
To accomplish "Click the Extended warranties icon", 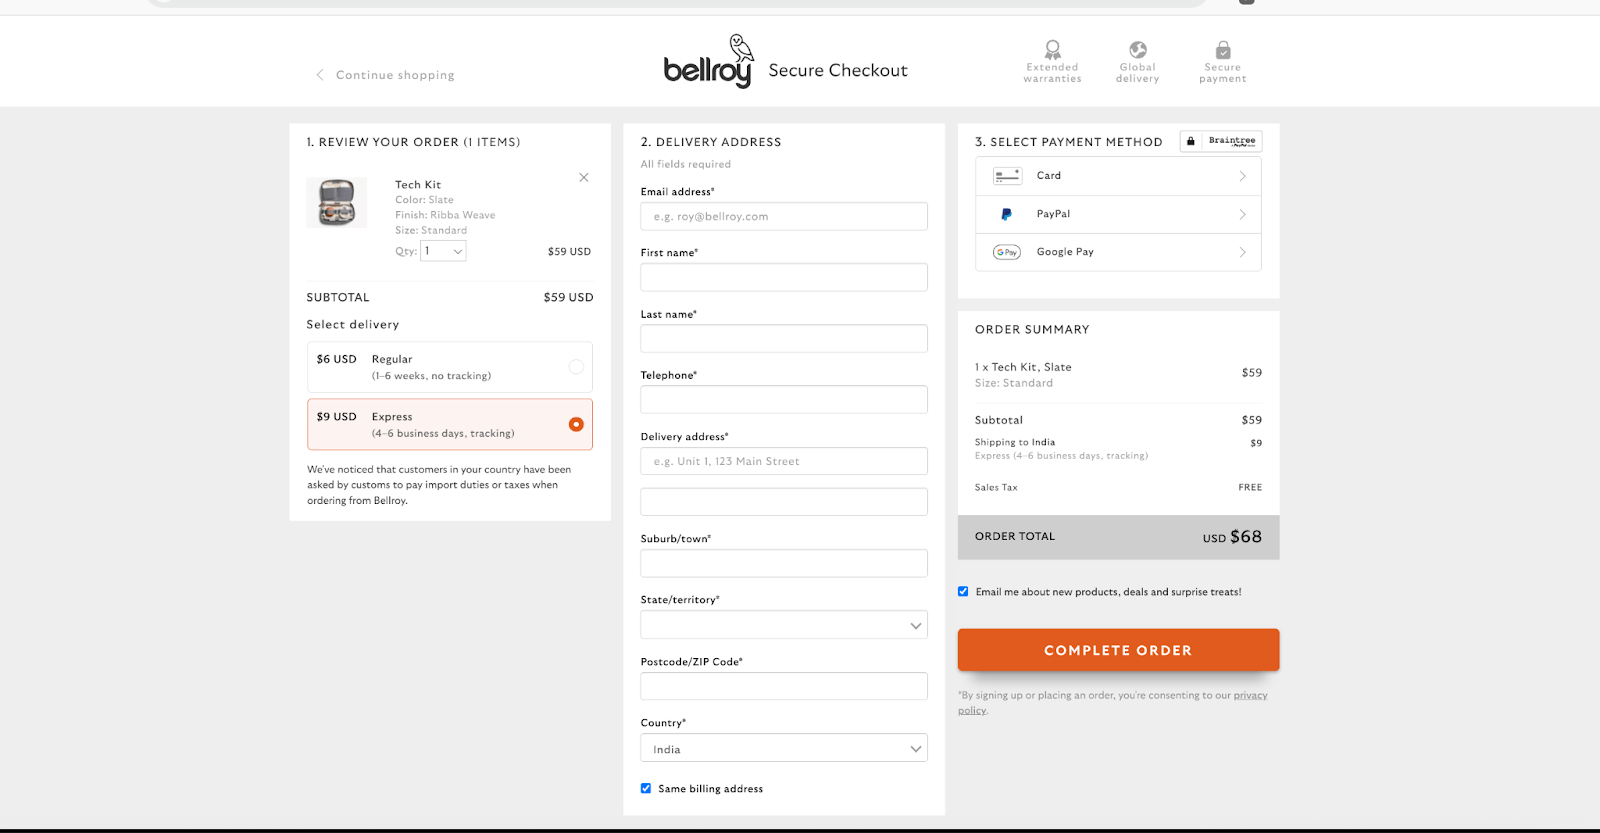I will click(x=1052, y=49).
